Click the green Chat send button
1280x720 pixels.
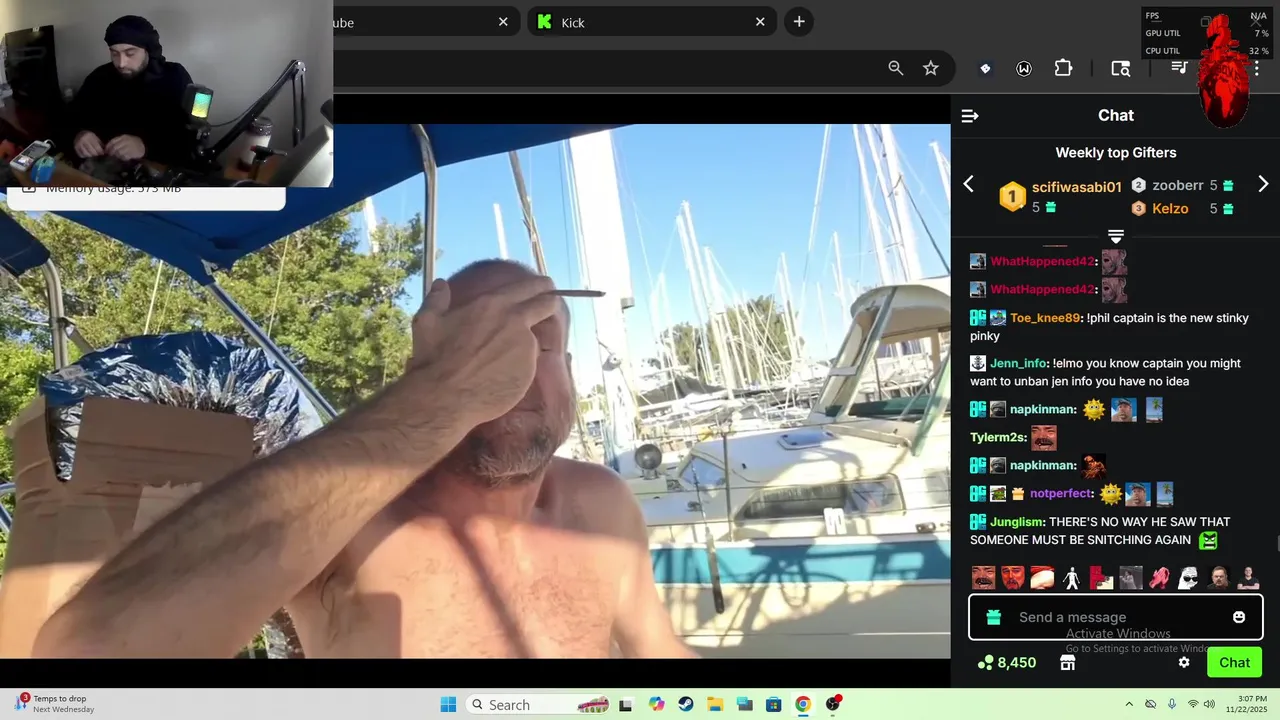click(1234, 662)
